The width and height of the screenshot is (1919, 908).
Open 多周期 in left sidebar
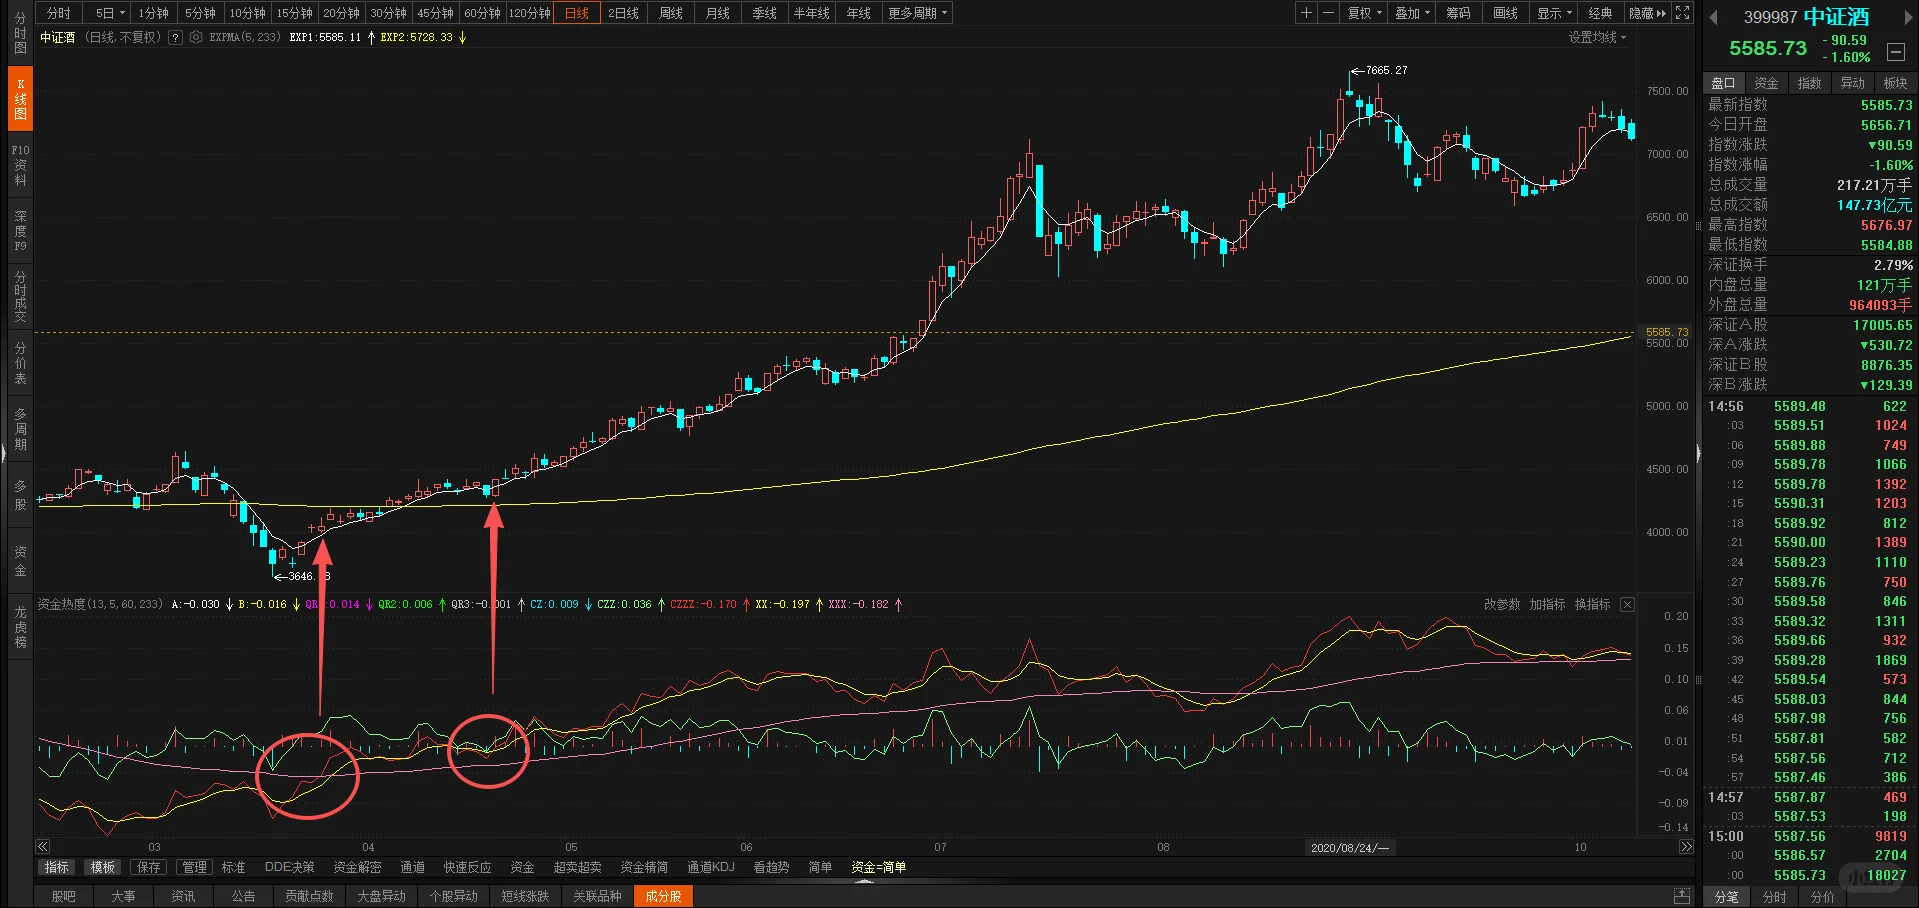pos(20,429)
